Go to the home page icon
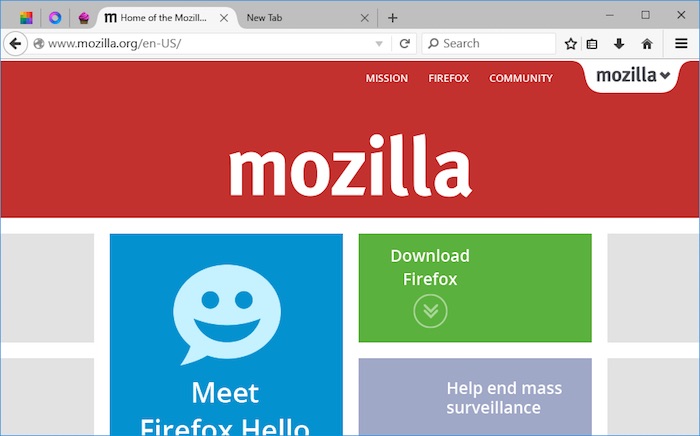This screenshot has height=436, width=700. (x=647, y=44)
